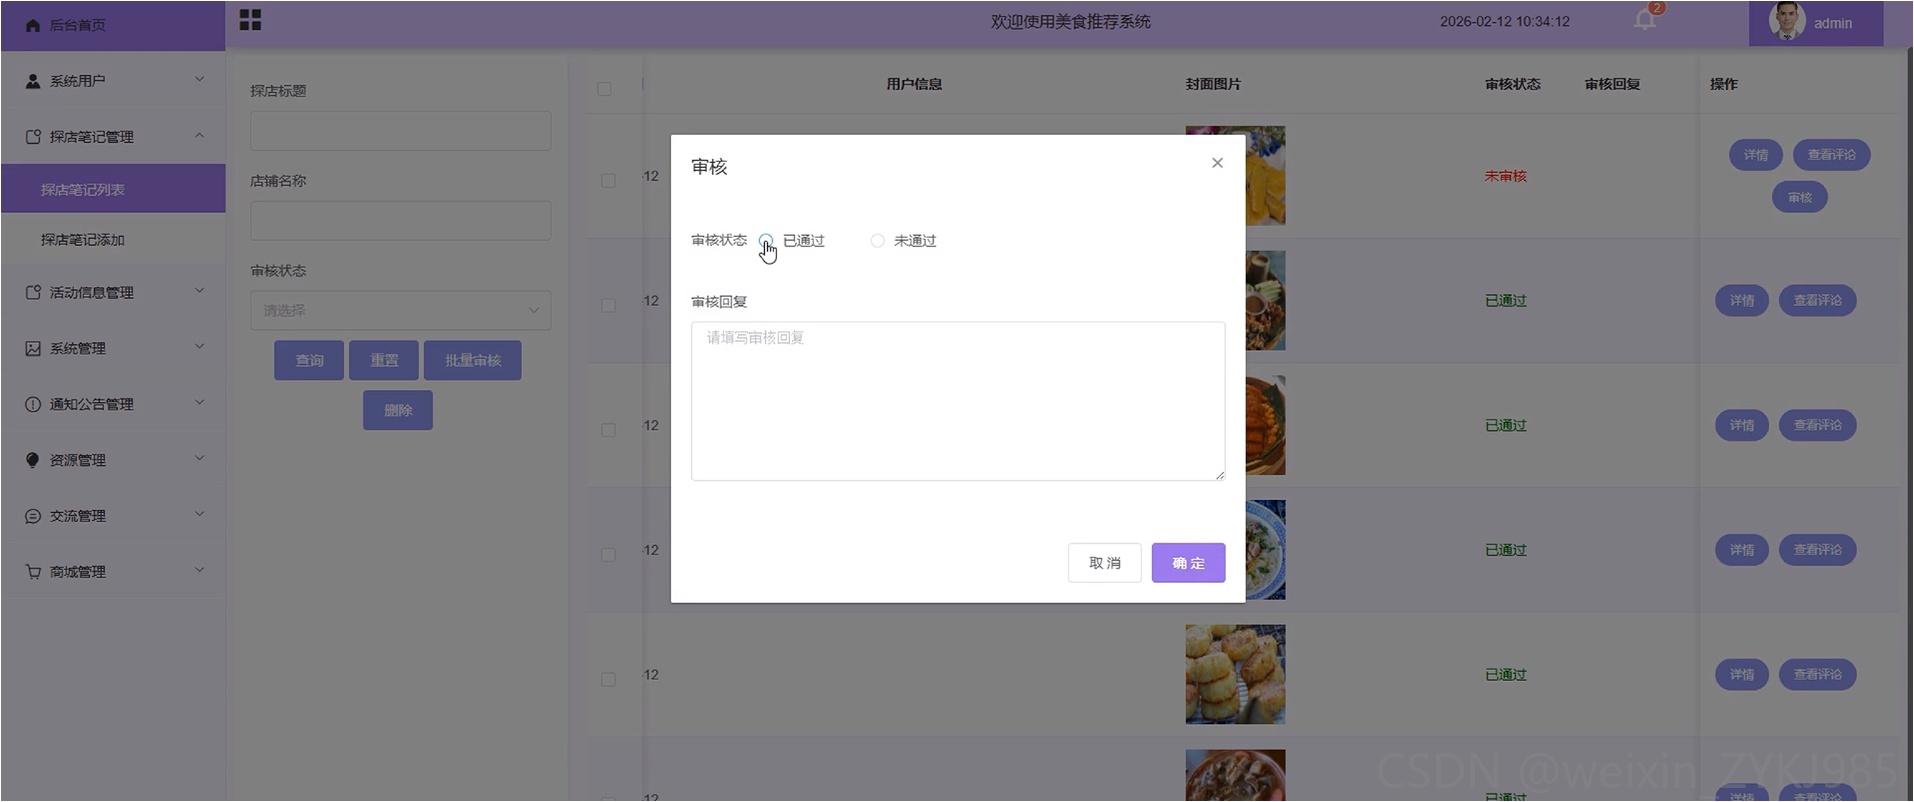Image resolution: width=1914 pixels, height=802 pixels.
Task: Click the picture icon beside 系统管理
Action: click(33, 349)
